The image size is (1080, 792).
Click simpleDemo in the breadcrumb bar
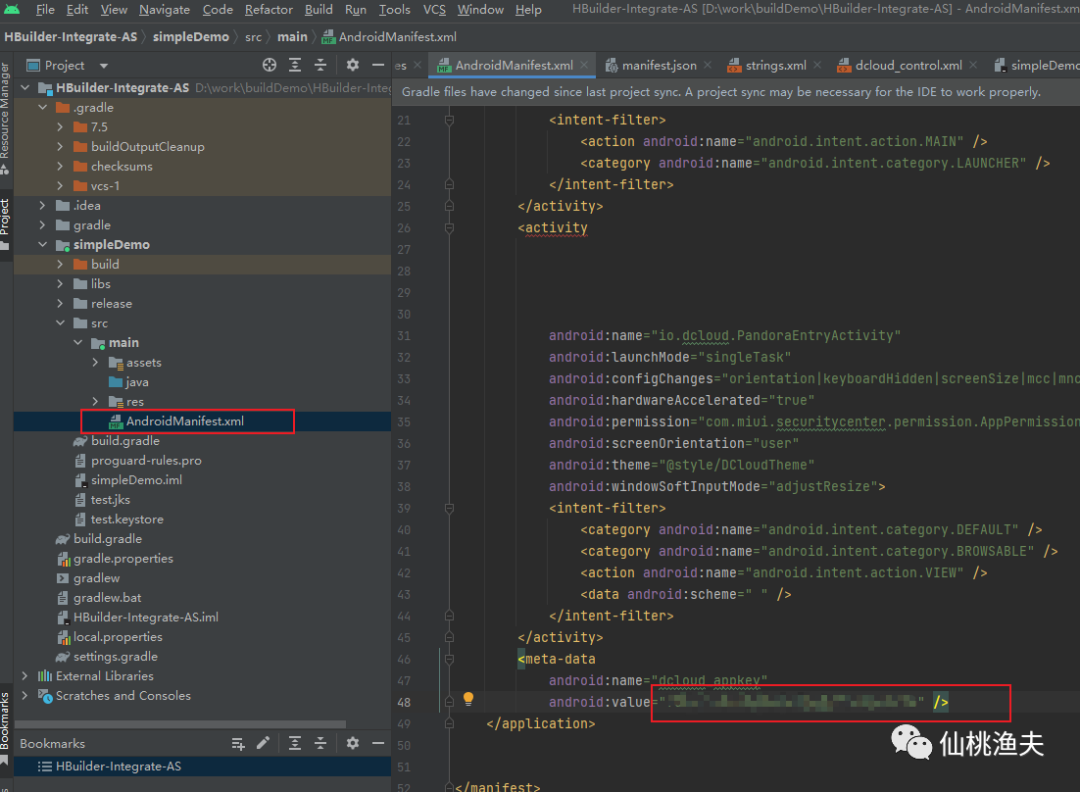point(191,37)
